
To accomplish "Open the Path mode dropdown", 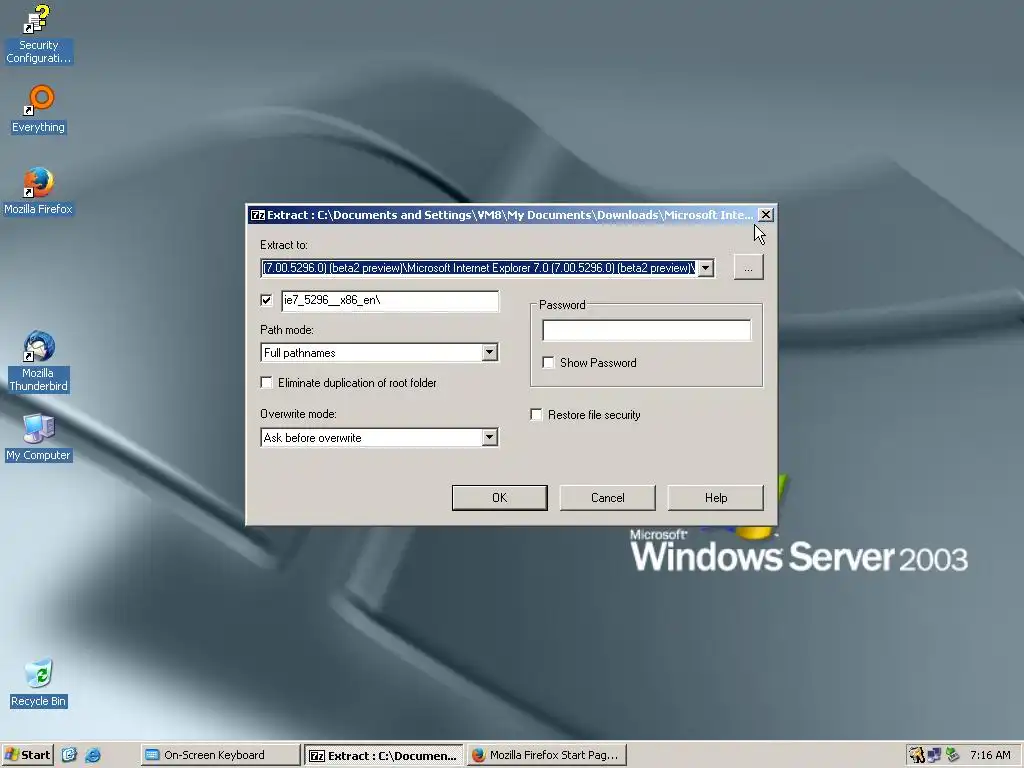I will 489,353.
